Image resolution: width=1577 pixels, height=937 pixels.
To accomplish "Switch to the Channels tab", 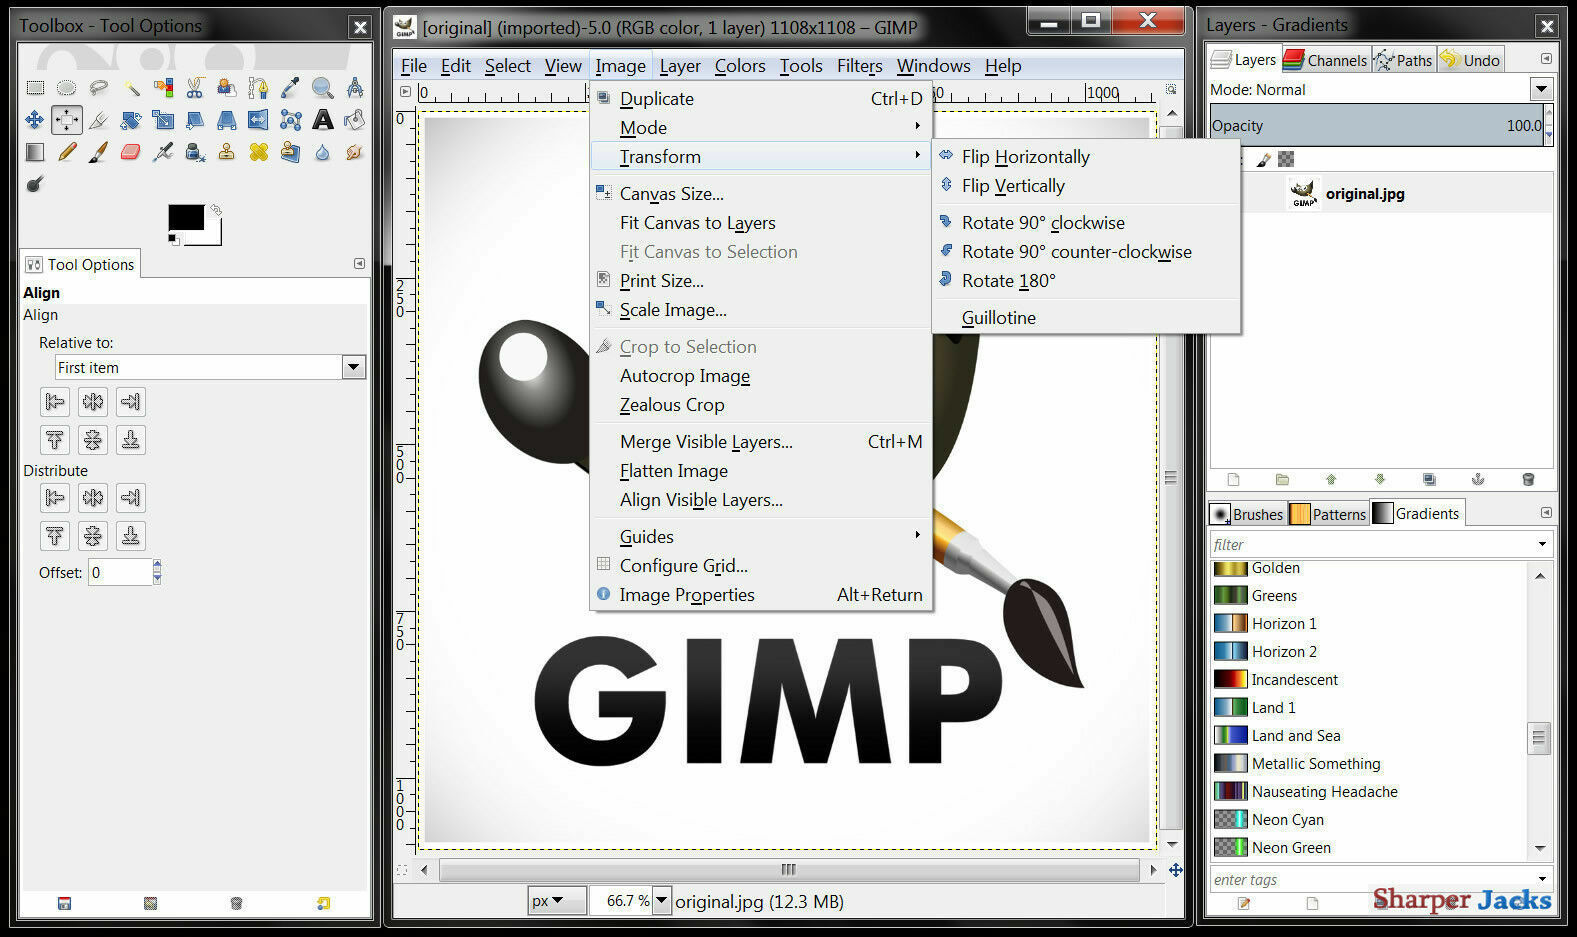I will click(1325, 60).
